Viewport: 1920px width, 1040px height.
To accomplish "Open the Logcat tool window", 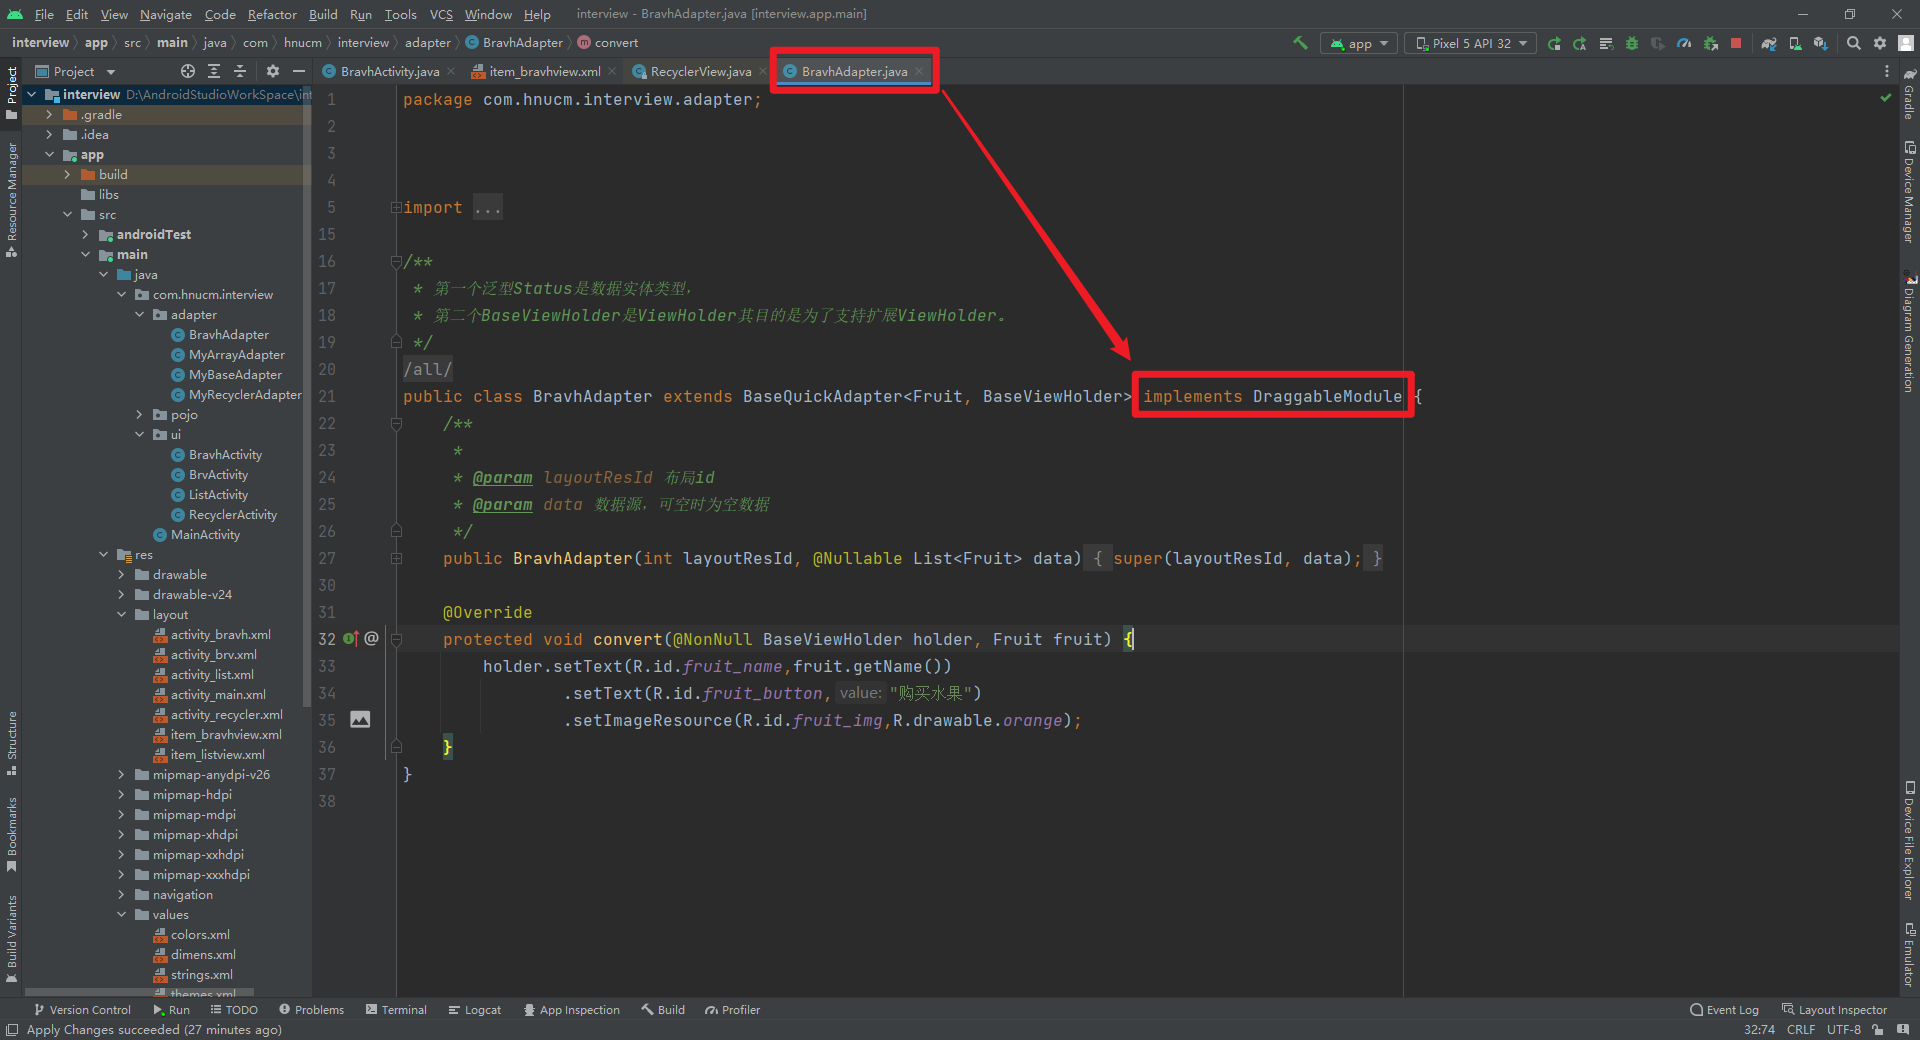I will pos(475,1010).
